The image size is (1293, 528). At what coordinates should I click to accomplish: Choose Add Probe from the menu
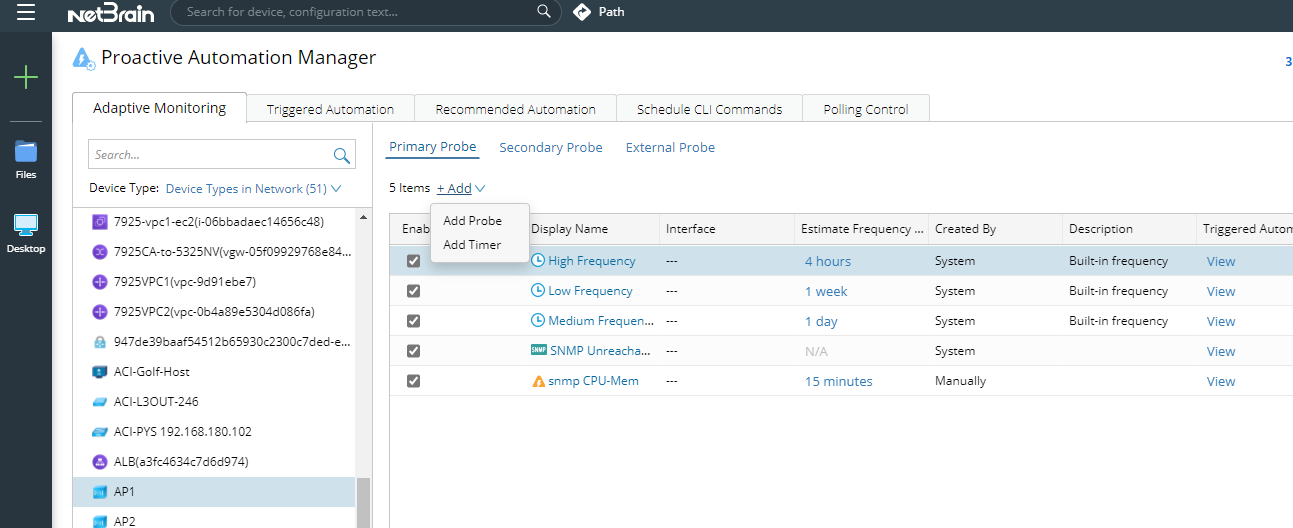click(x=472, y=221)
